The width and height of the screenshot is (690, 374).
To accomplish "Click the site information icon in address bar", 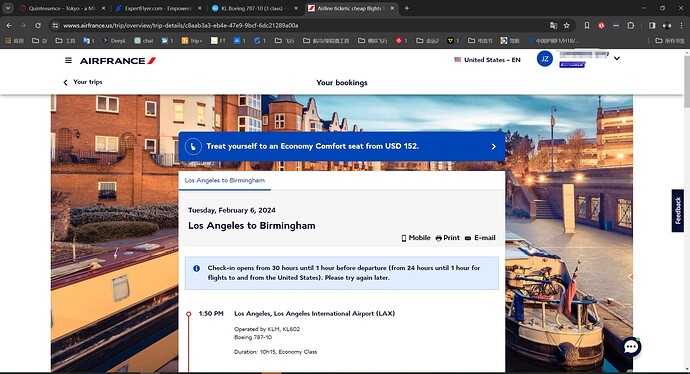I will pos(55,26).
